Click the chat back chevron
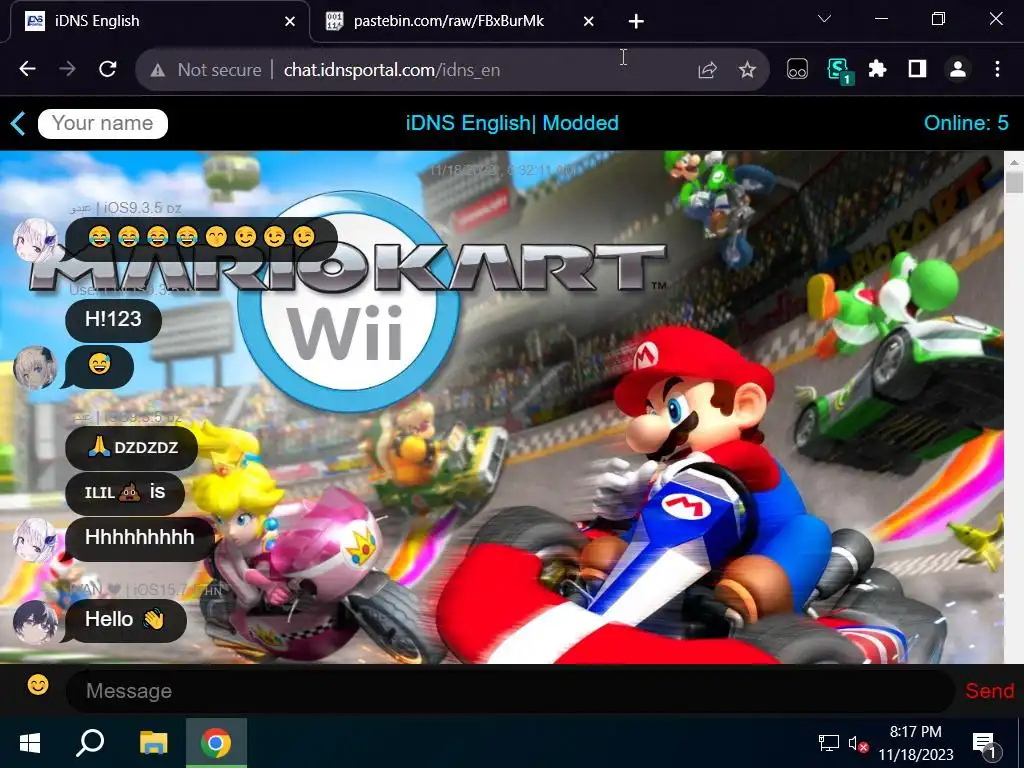 (x=18, y=123)
